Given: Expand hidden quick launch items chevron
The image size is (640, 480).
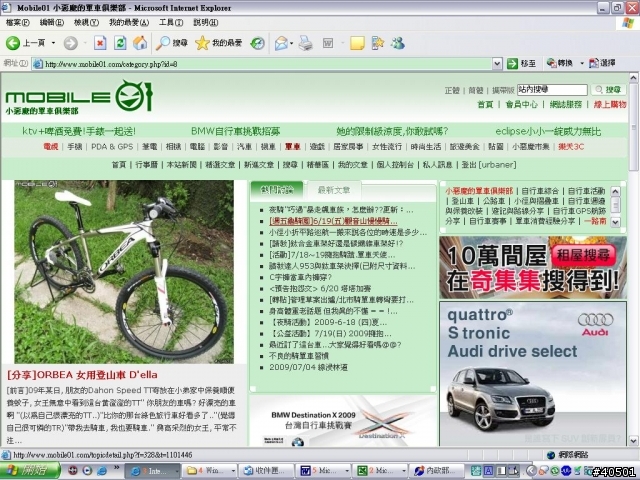Looking at the screenshot, I should tap(116, 467).
